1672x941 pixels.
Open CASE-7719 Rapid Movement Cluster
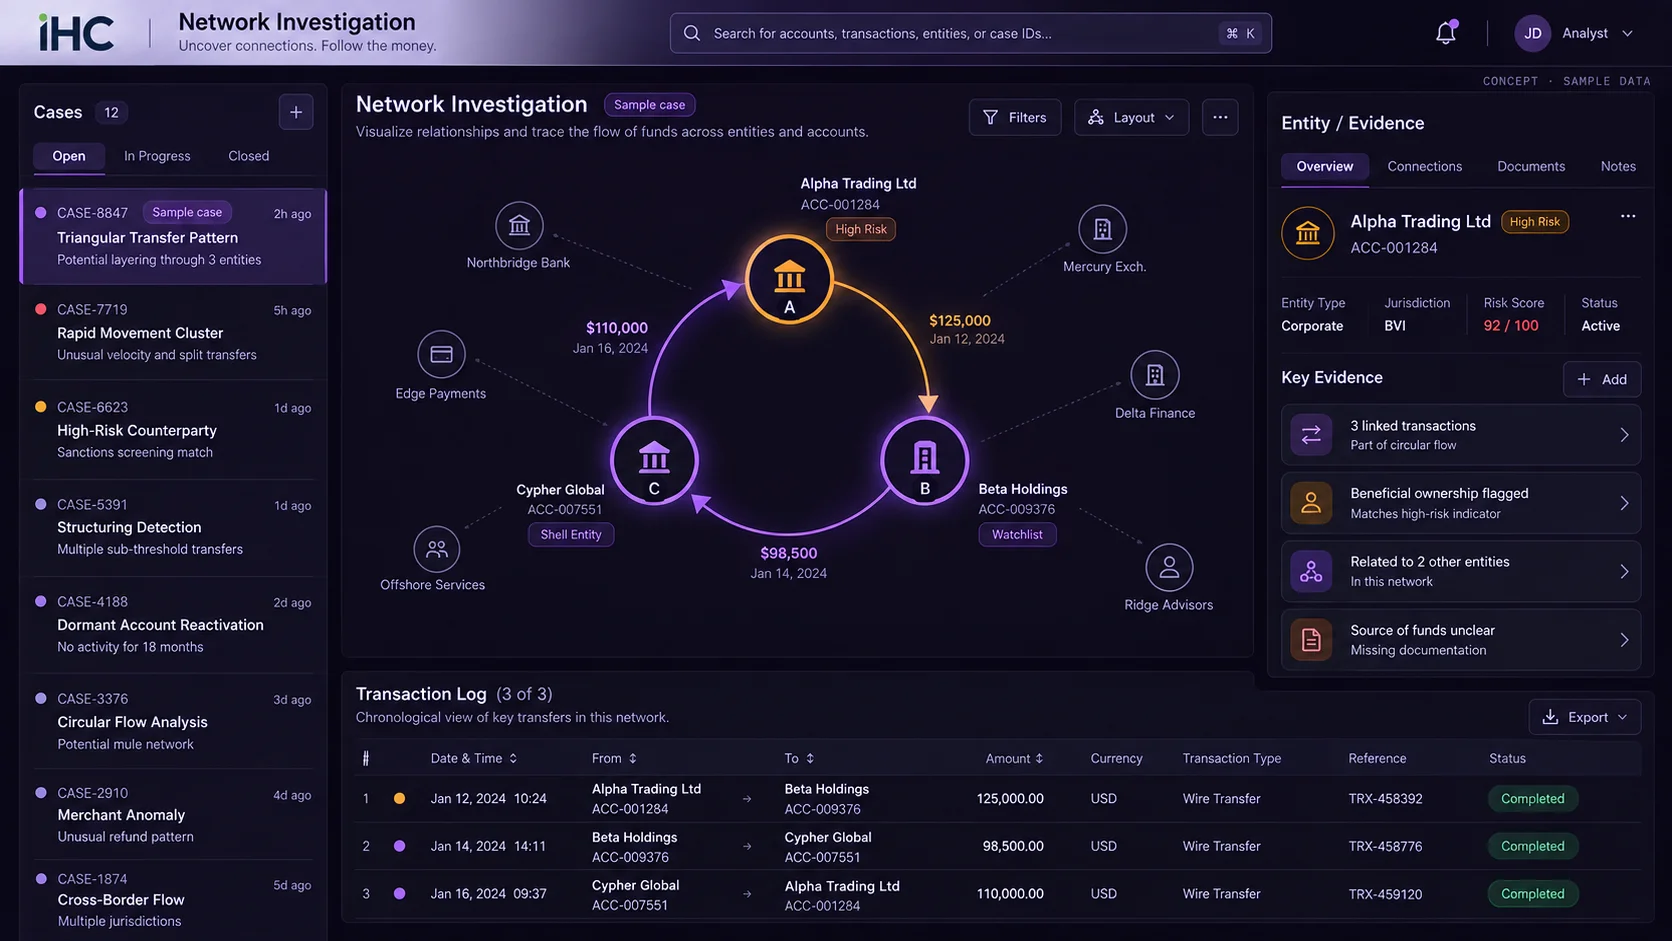click(173, 332)
